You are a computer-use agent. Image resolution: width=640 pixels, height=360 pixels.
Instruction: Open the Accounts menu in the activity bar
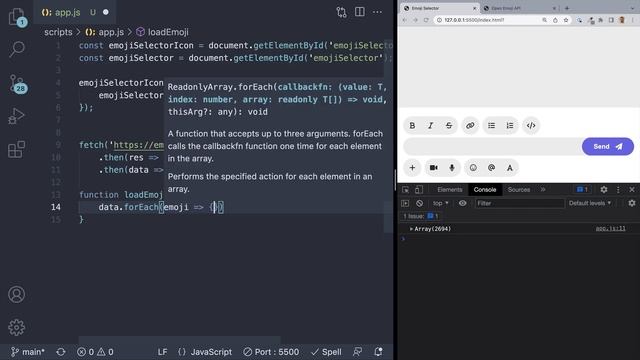click(16, 294)
